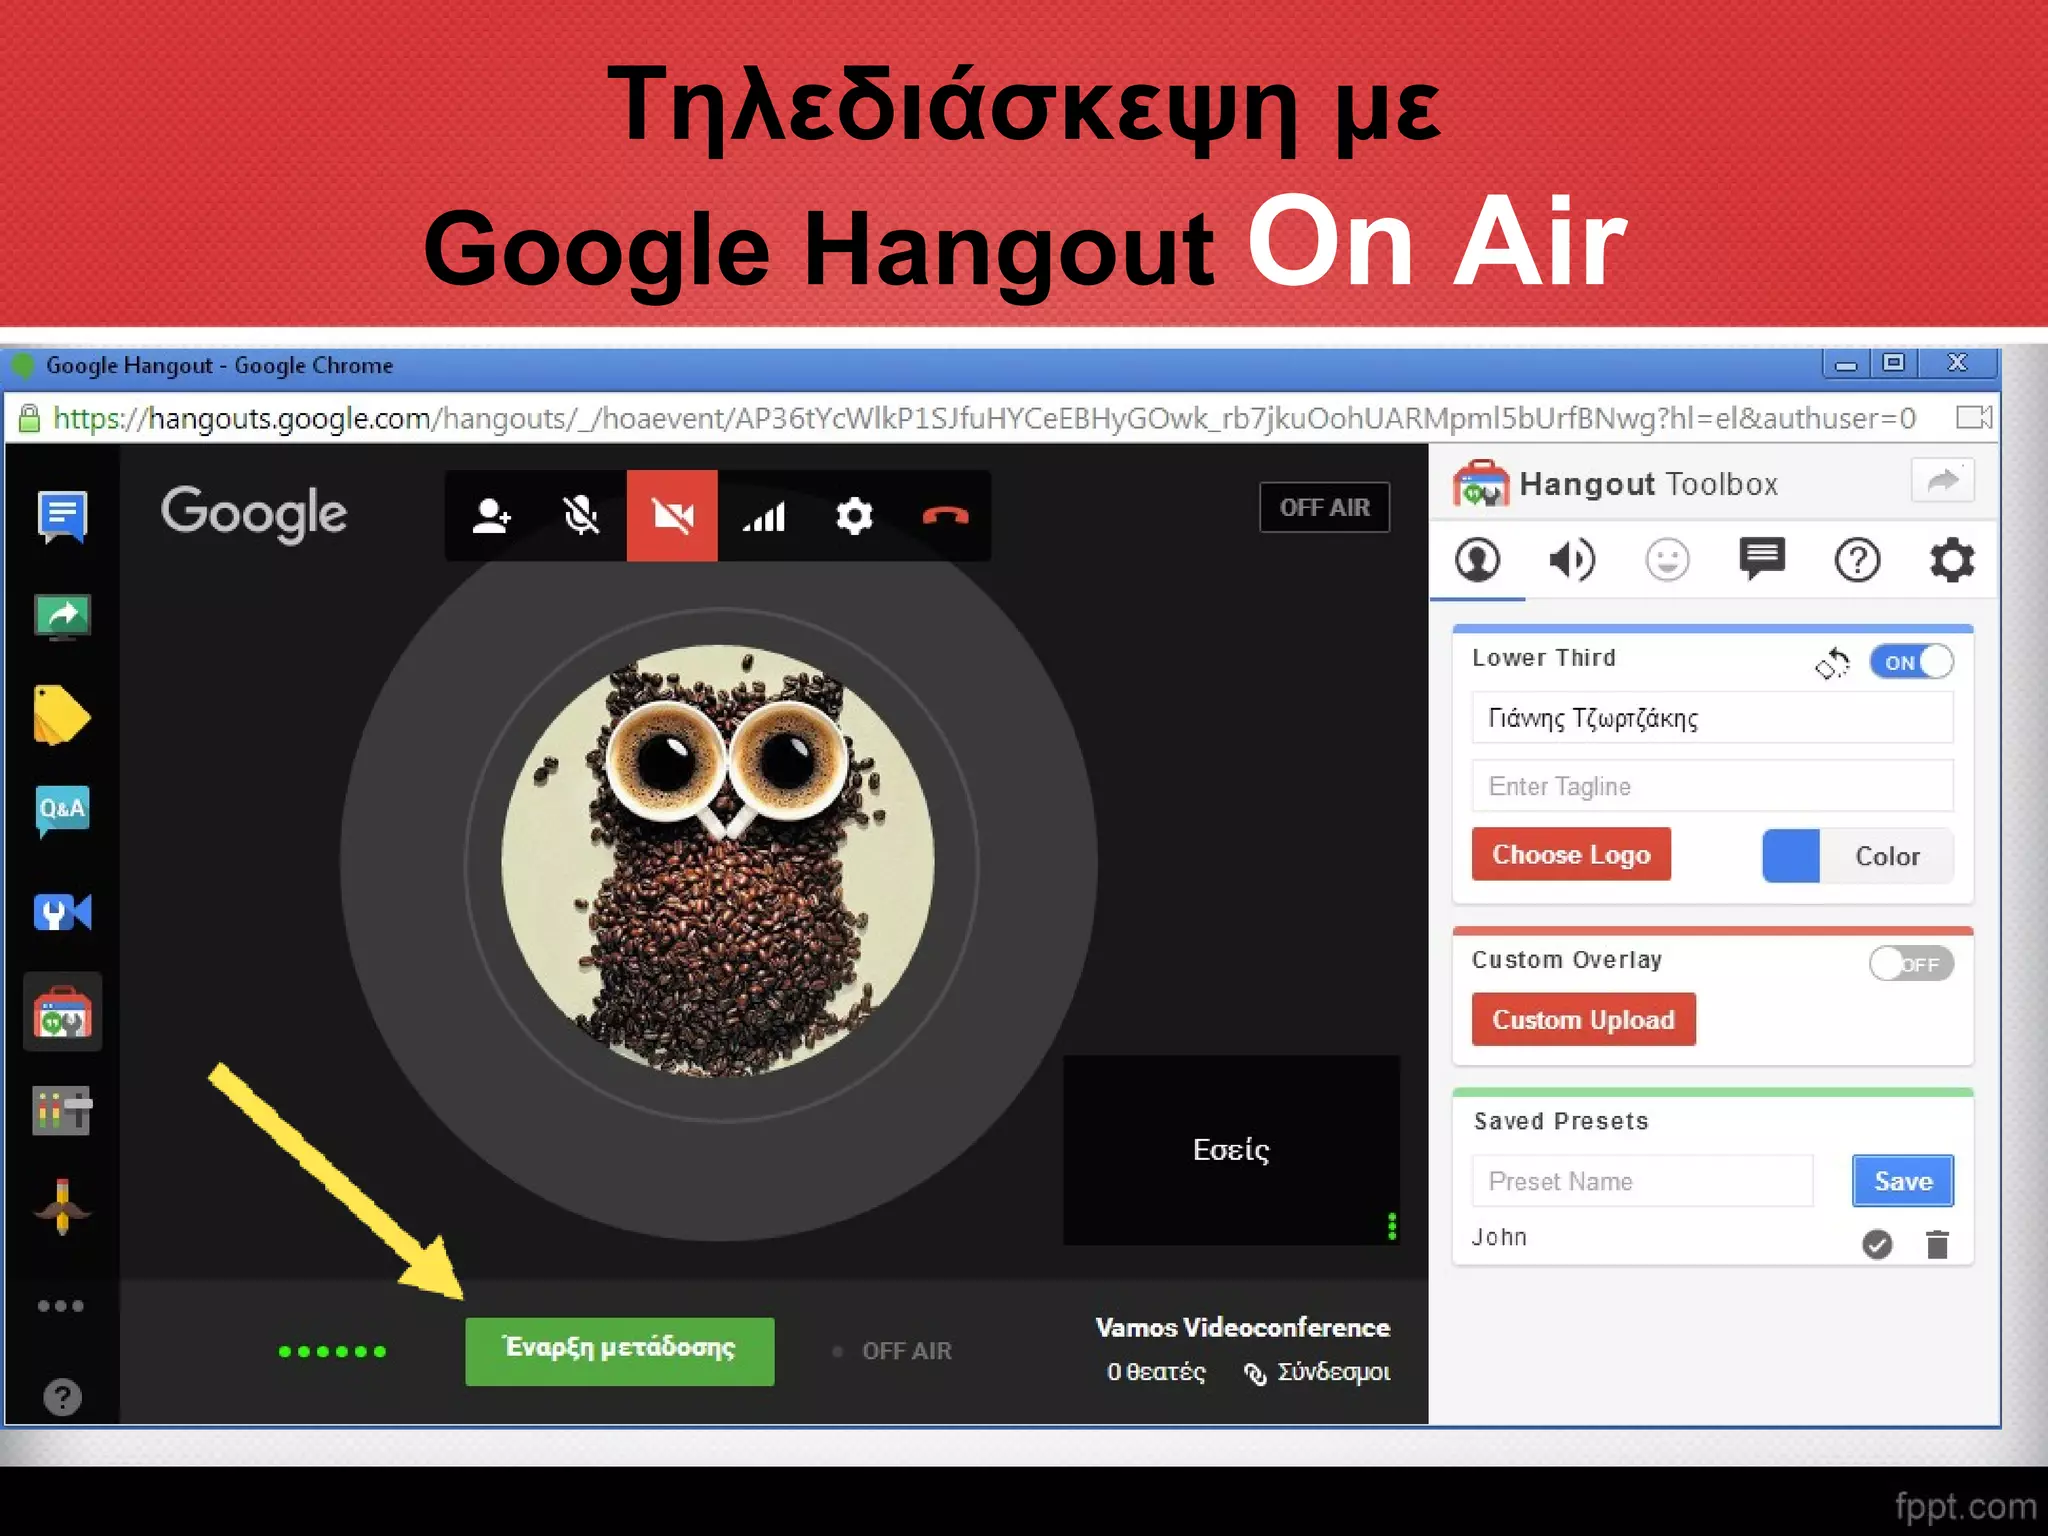
Task: Open the chat app in sidebar
Action: point(62,516)
